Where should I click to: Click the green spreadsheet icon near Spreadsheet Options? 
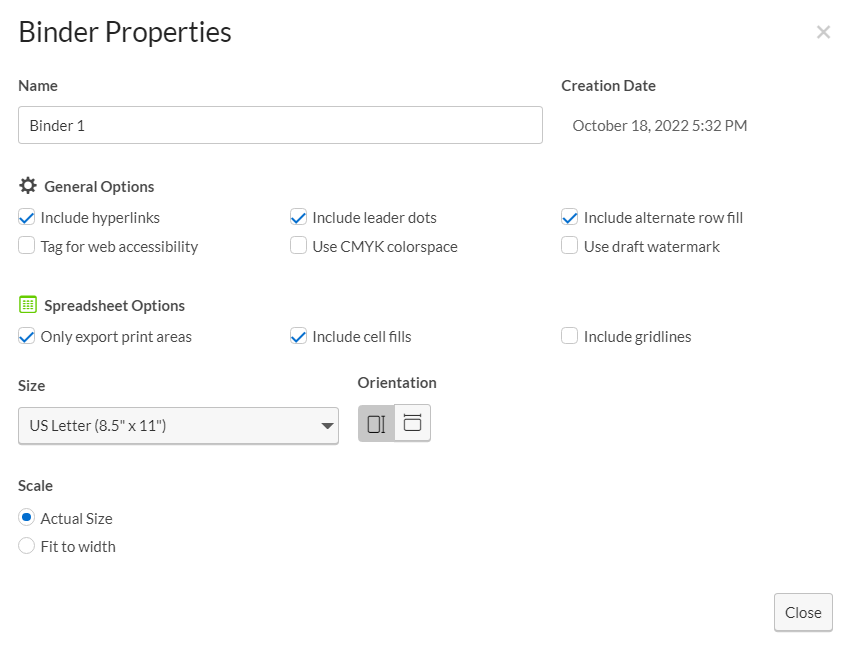(x=27, y=304)
